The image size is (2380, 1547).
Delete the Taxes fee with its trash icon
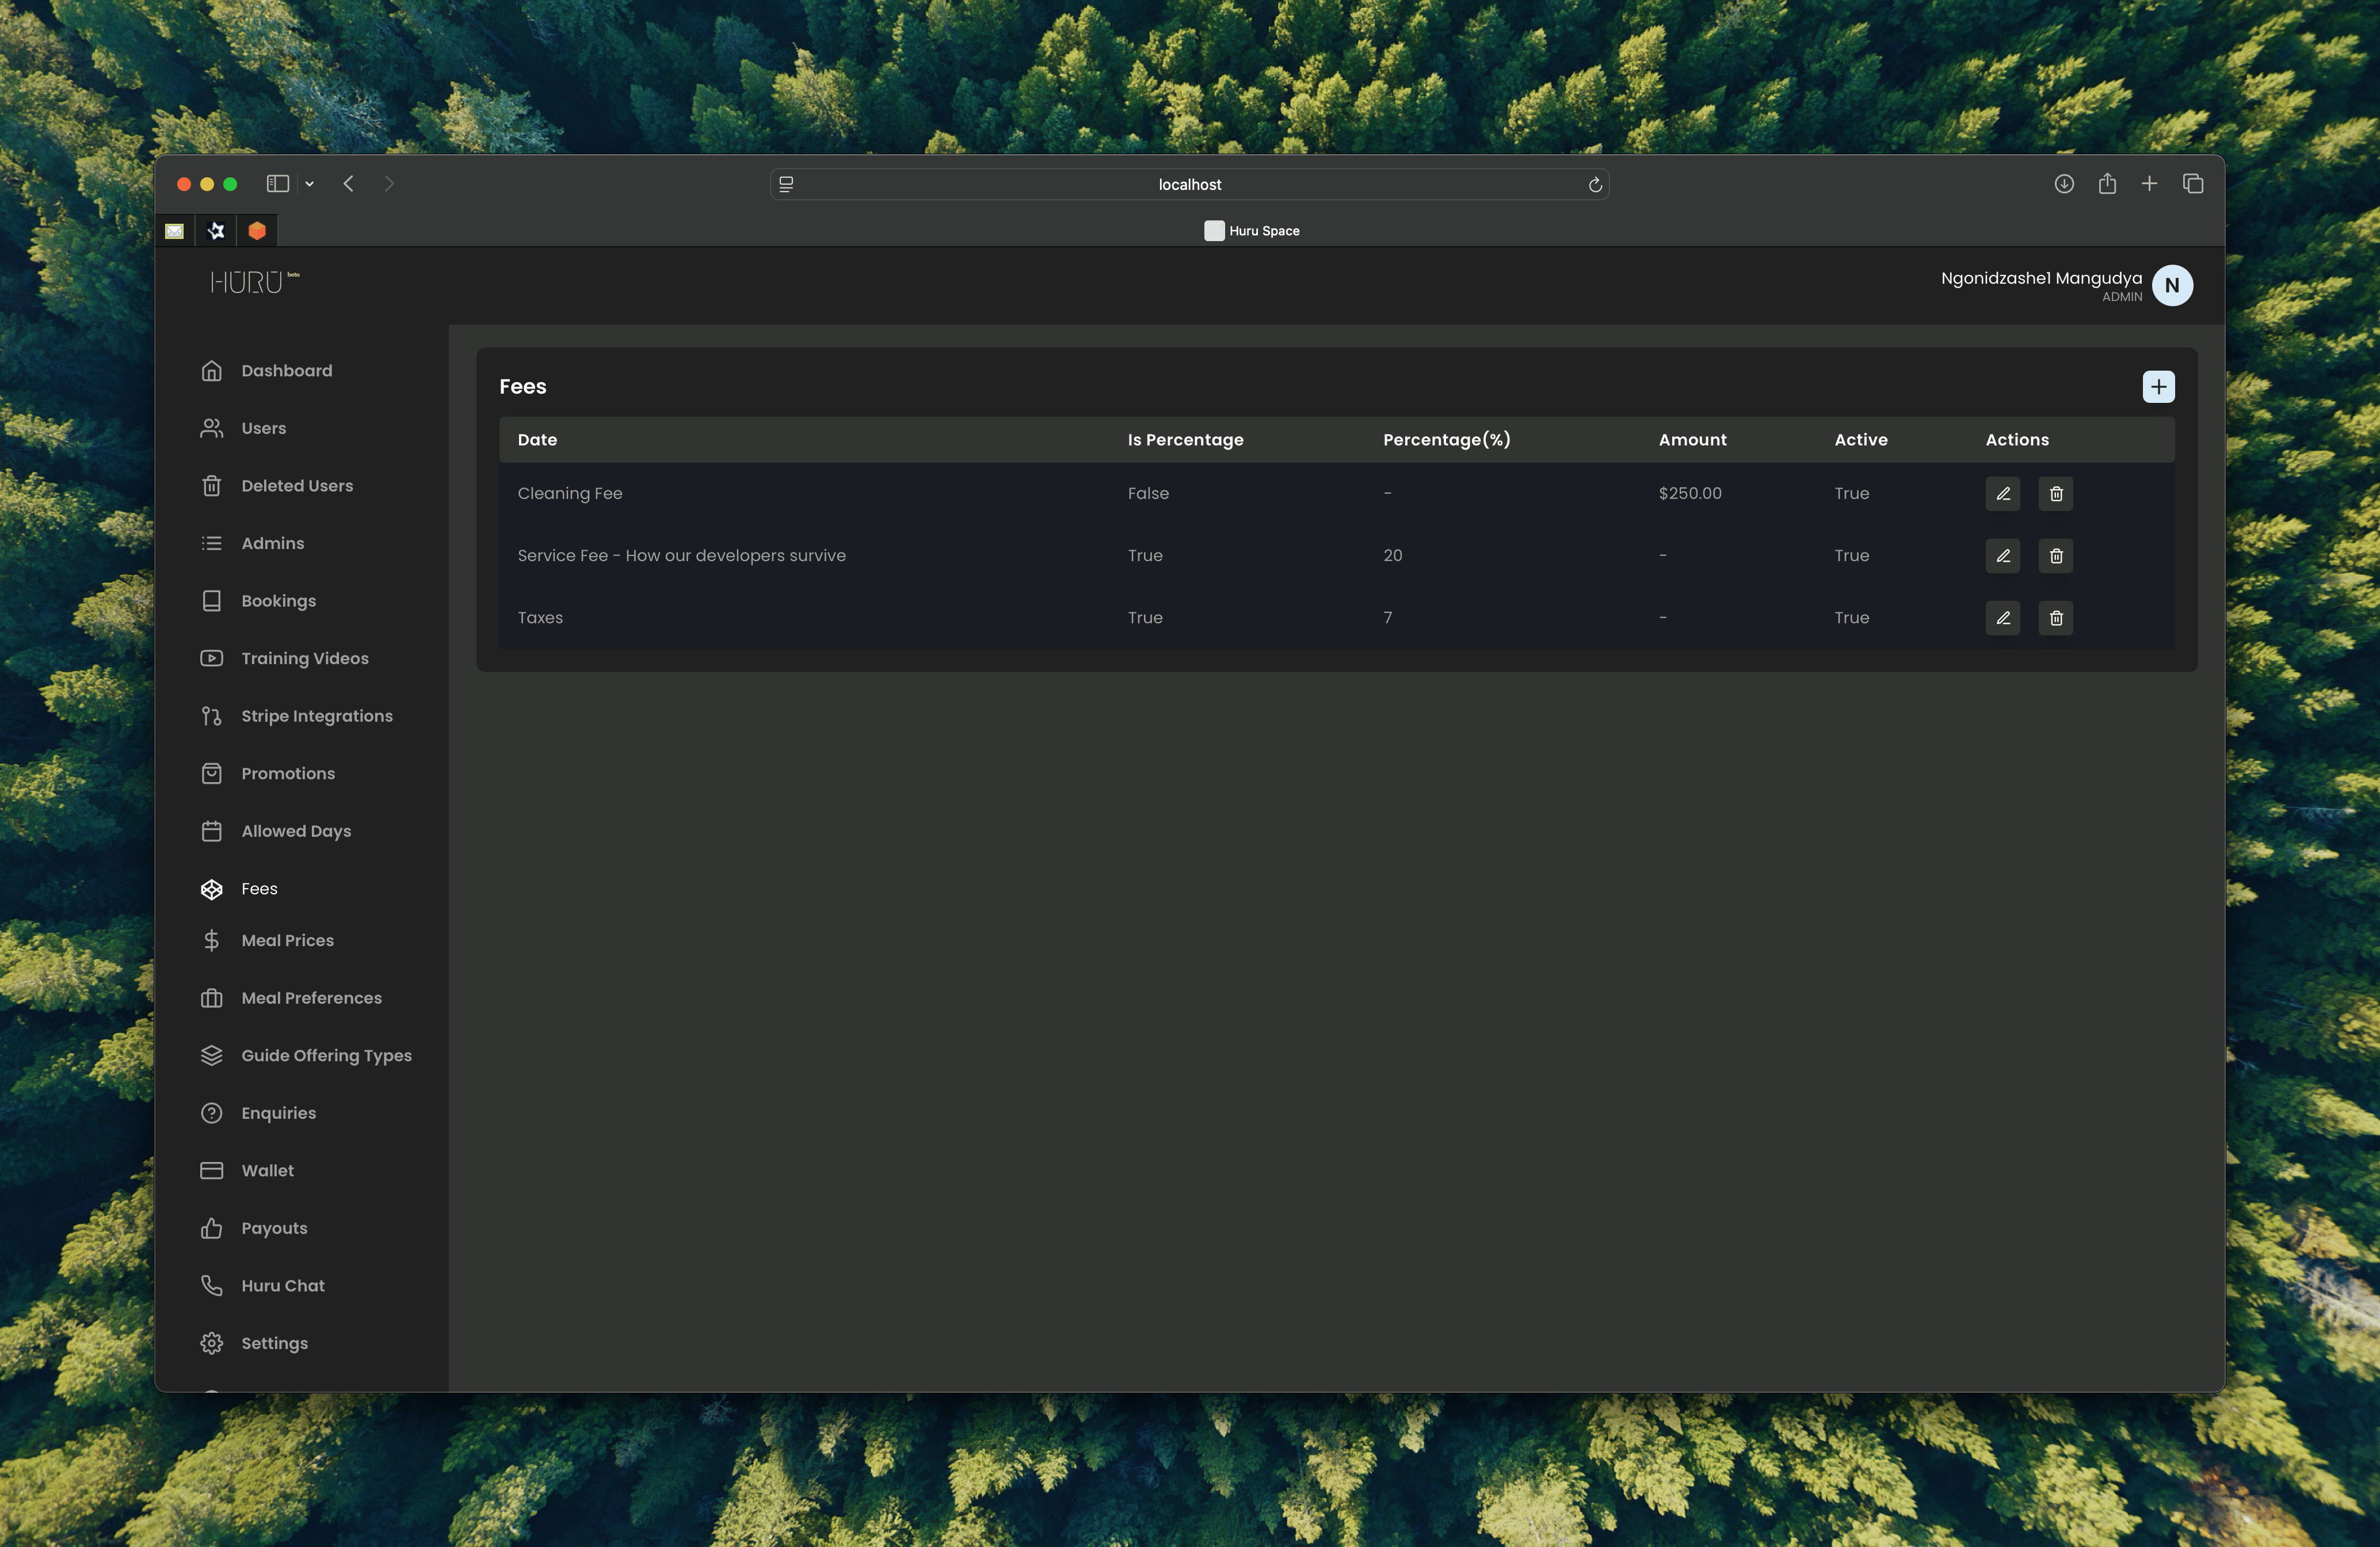(x=2056, y=617)
